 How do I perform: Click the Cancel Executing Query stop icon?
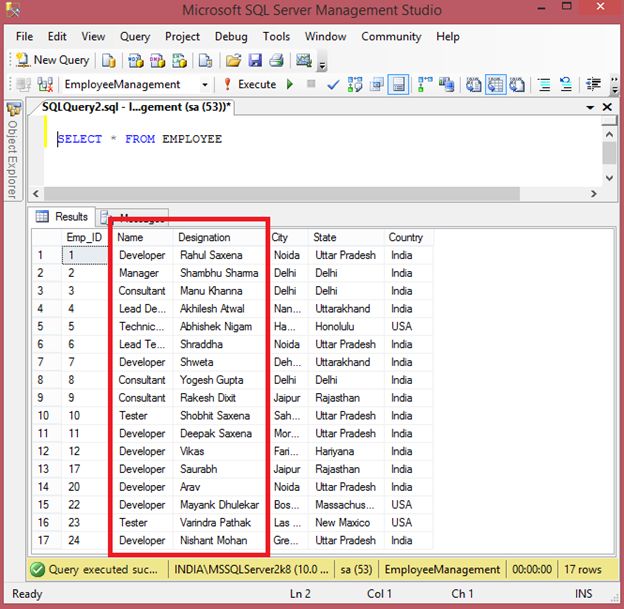[x=312, y=85]
